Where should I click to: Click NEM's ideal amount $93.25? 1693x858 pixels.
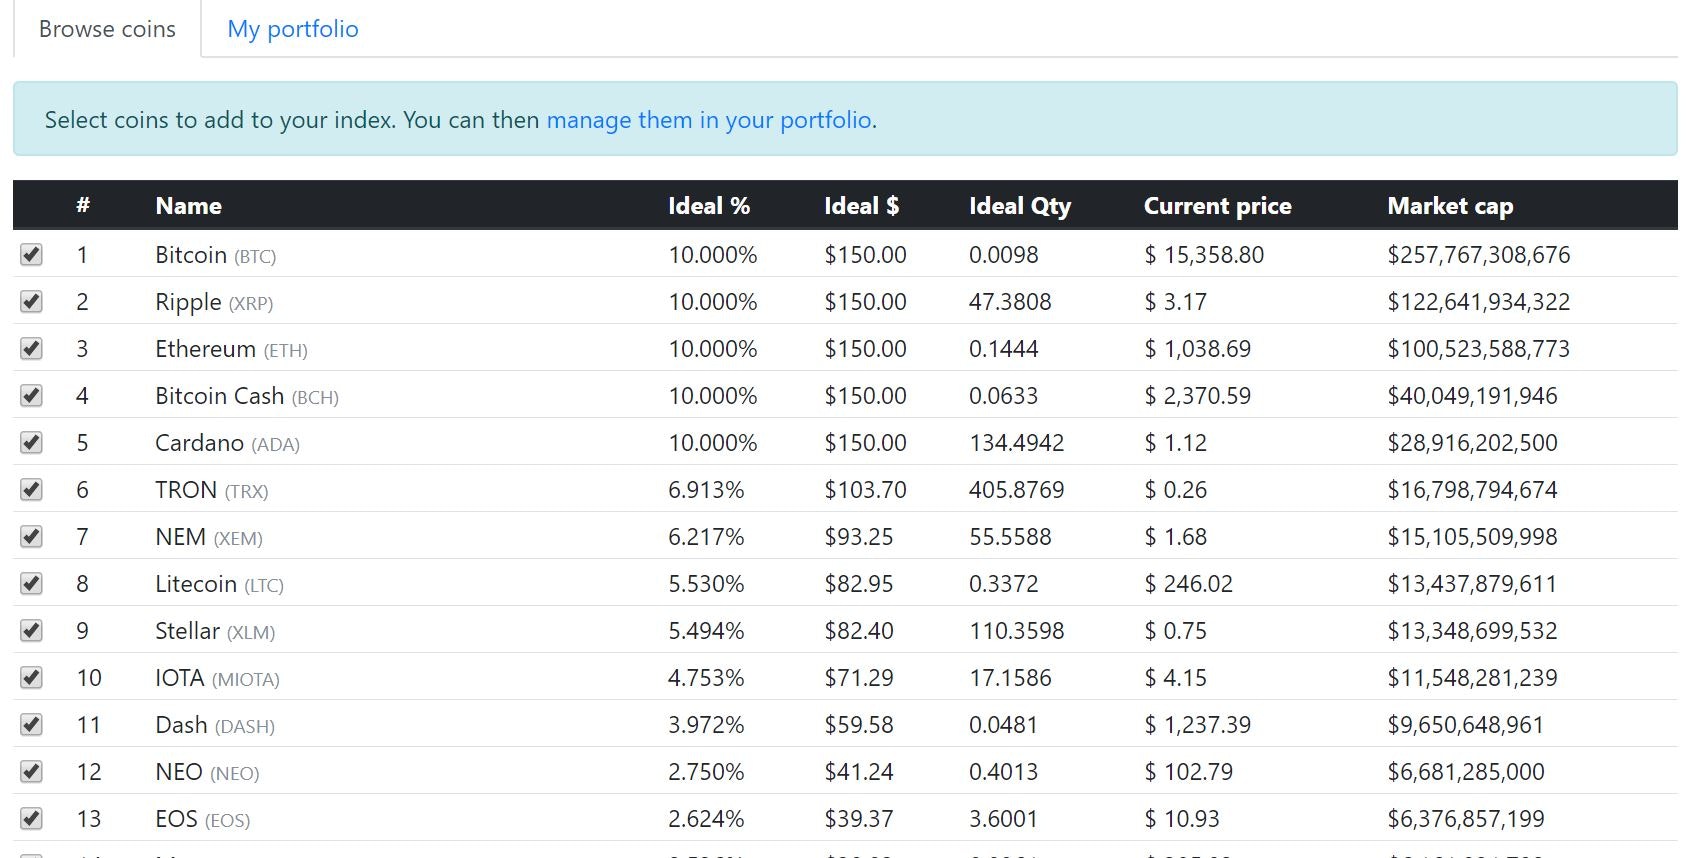tap(859, 537)
